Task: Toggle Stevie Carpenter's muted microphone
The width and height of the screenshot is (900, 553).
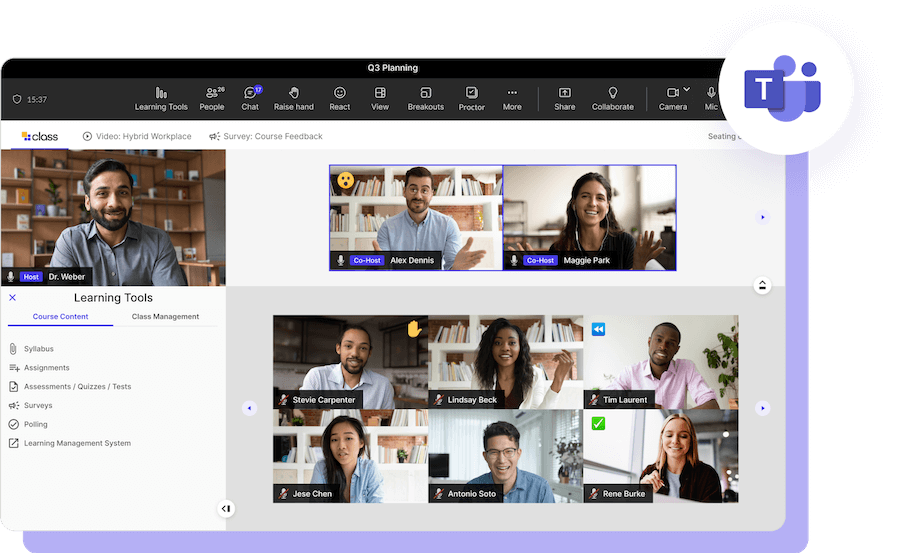Action: tap(284, 400)
